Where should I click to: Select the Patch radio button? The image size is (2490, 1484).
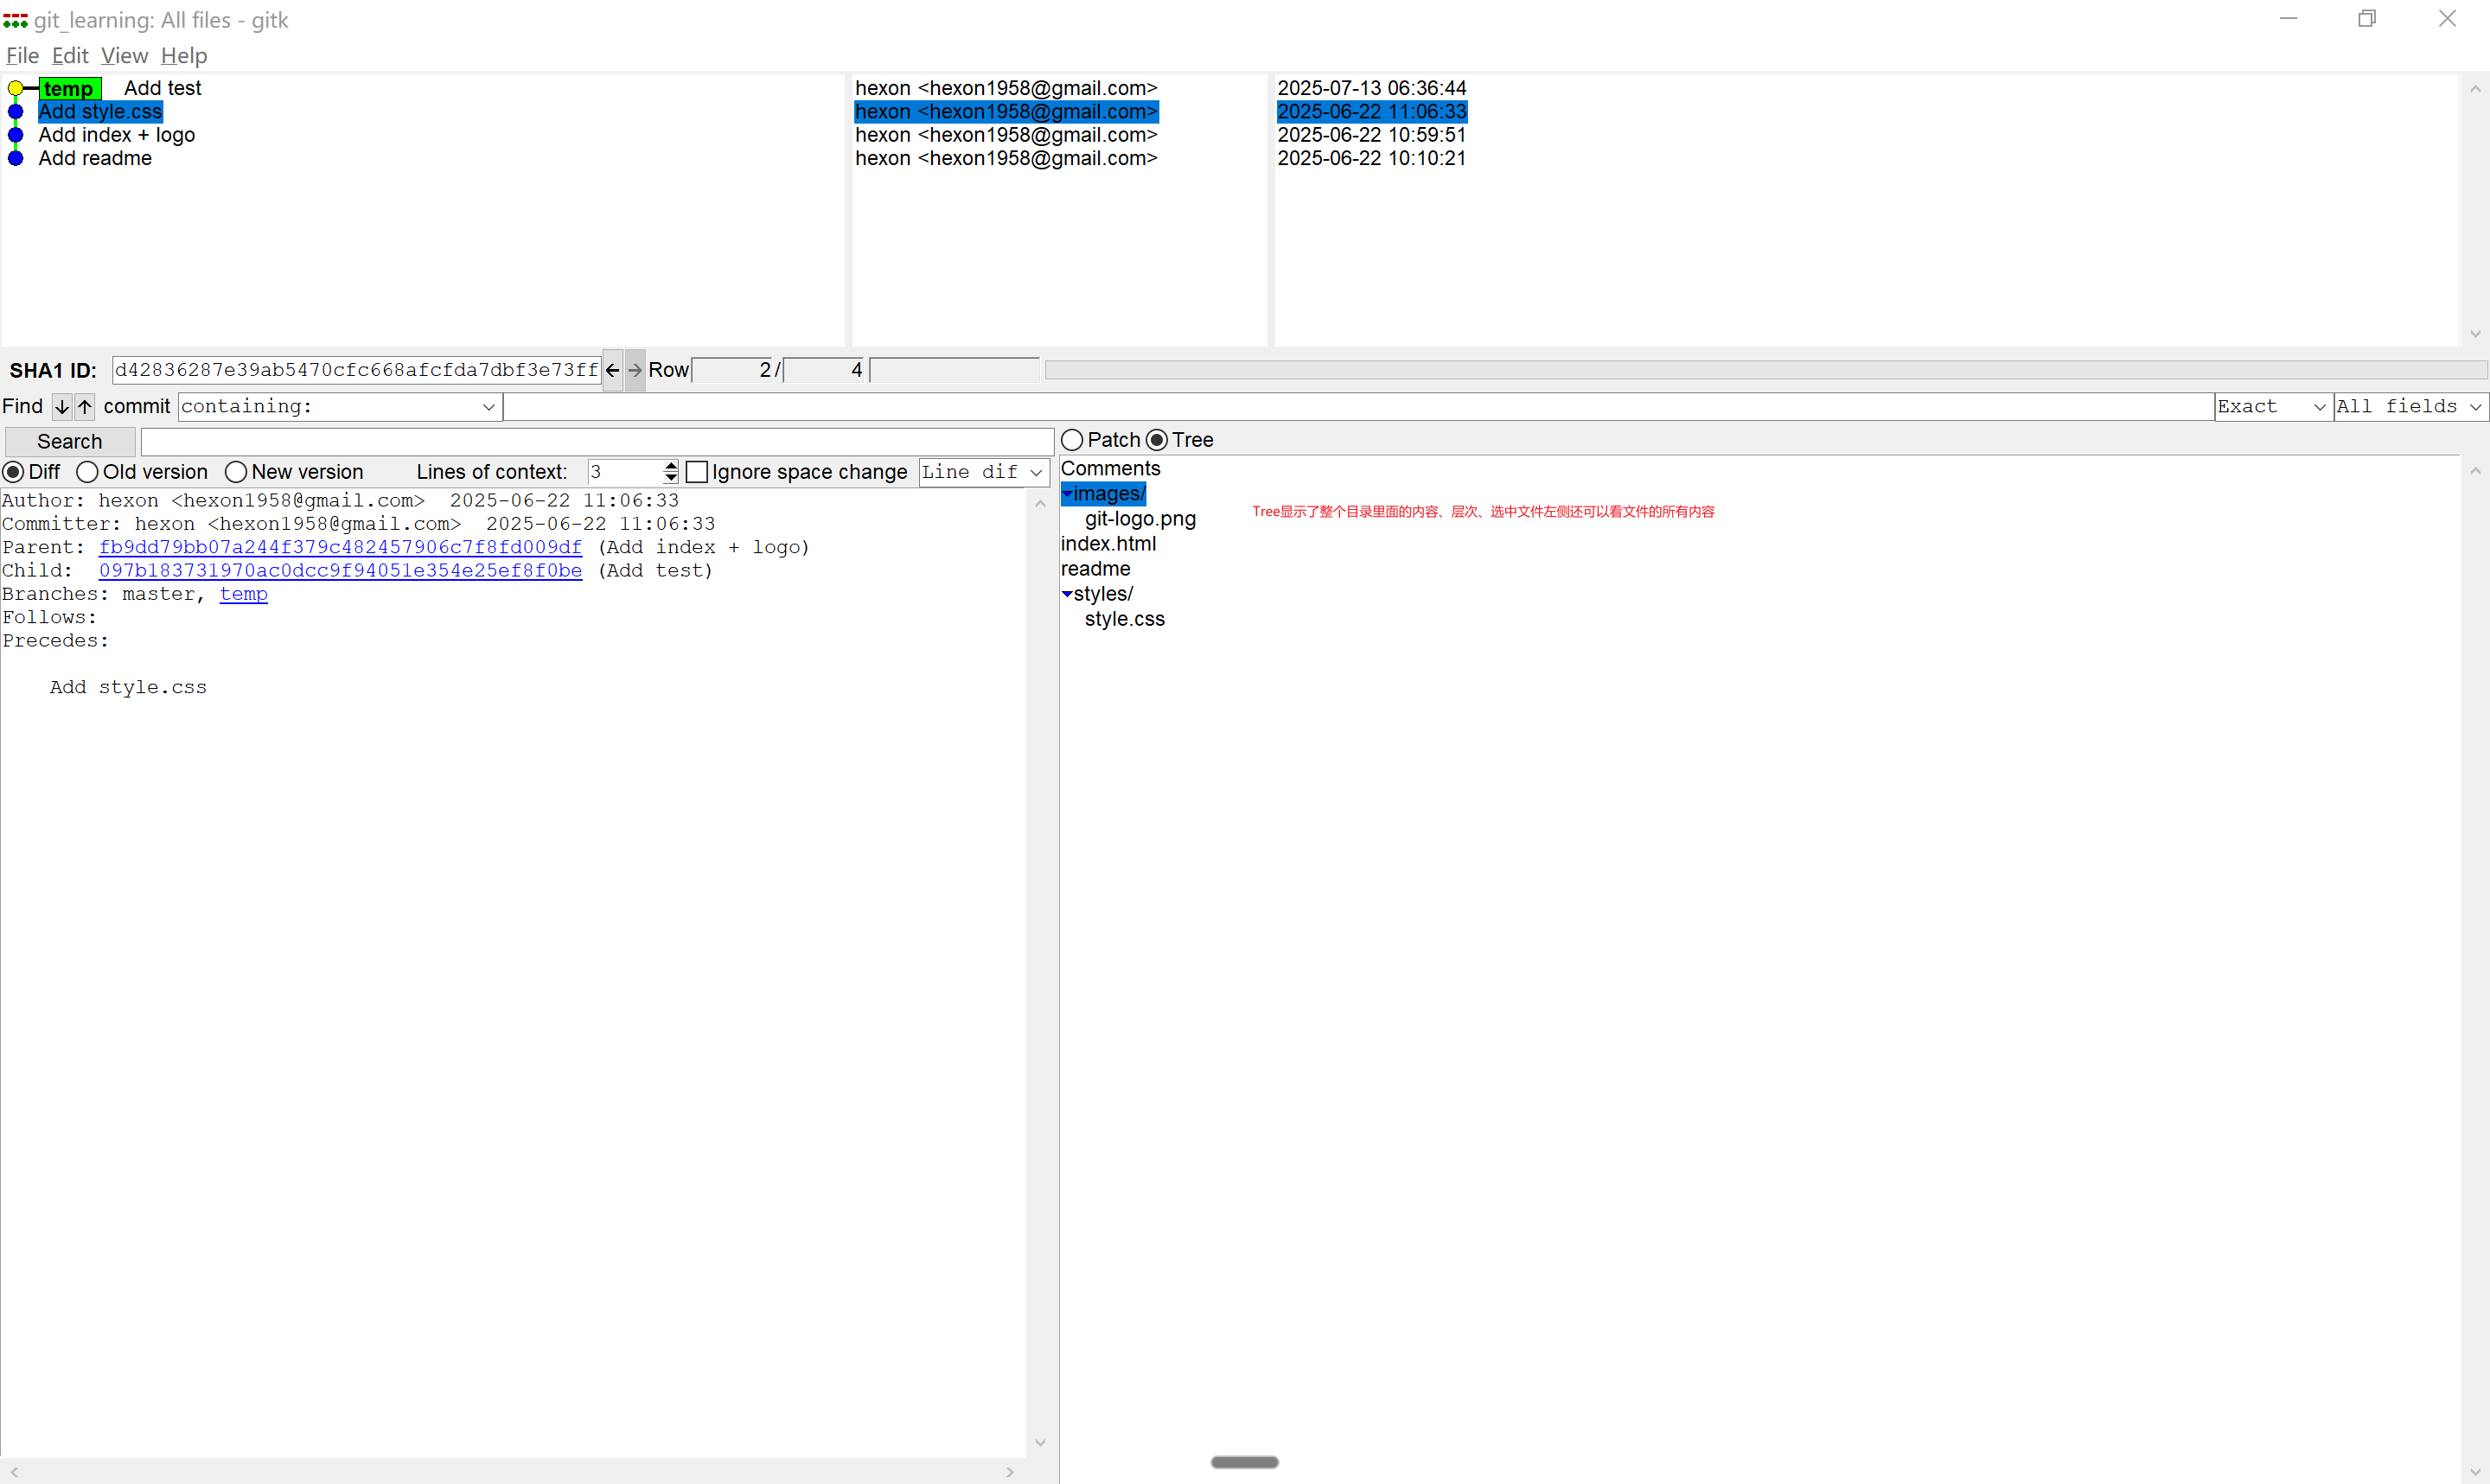[x=1072, y=440]
